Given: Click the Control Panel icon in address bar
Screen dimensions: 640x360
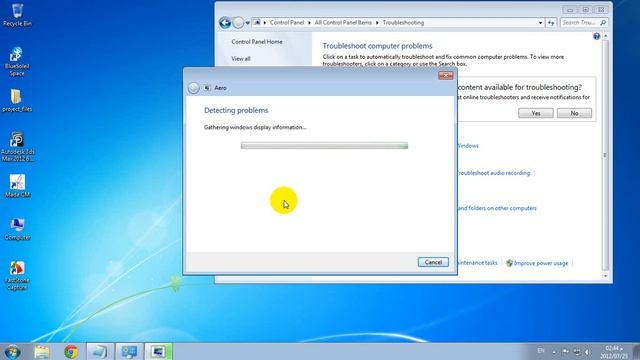Looking at the screenshot, I should [257, 22].
